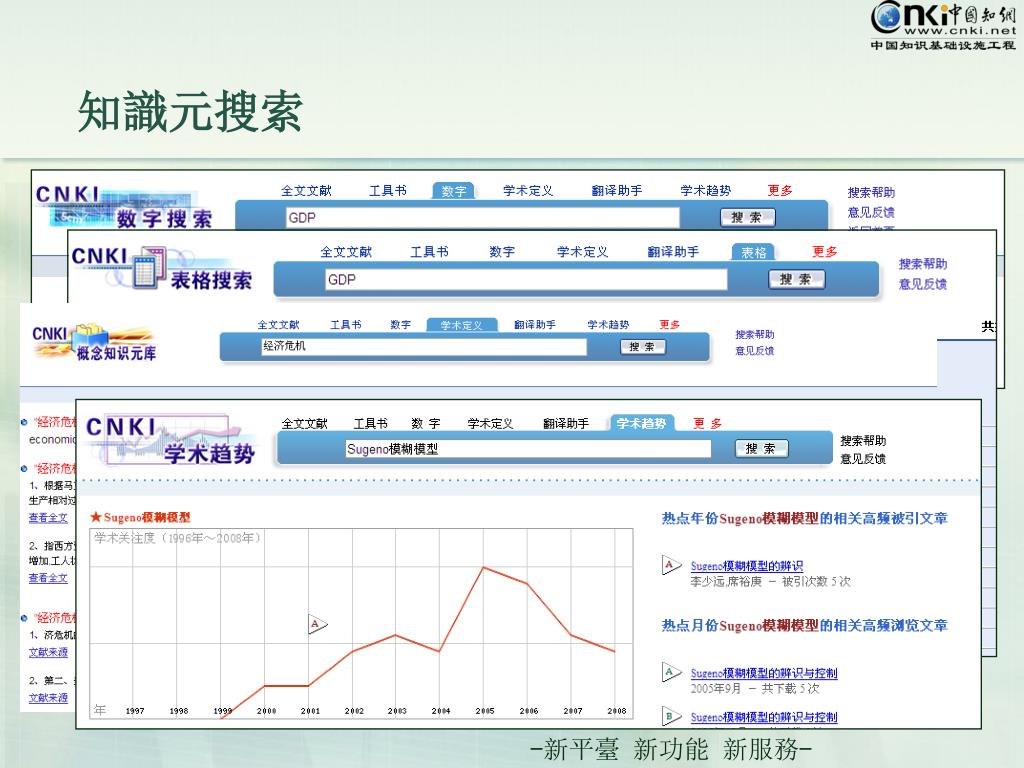This screenshot has width=1024, height=768.
Task: Click the B icon in the hot-month article list
Action: pos(671,716)
